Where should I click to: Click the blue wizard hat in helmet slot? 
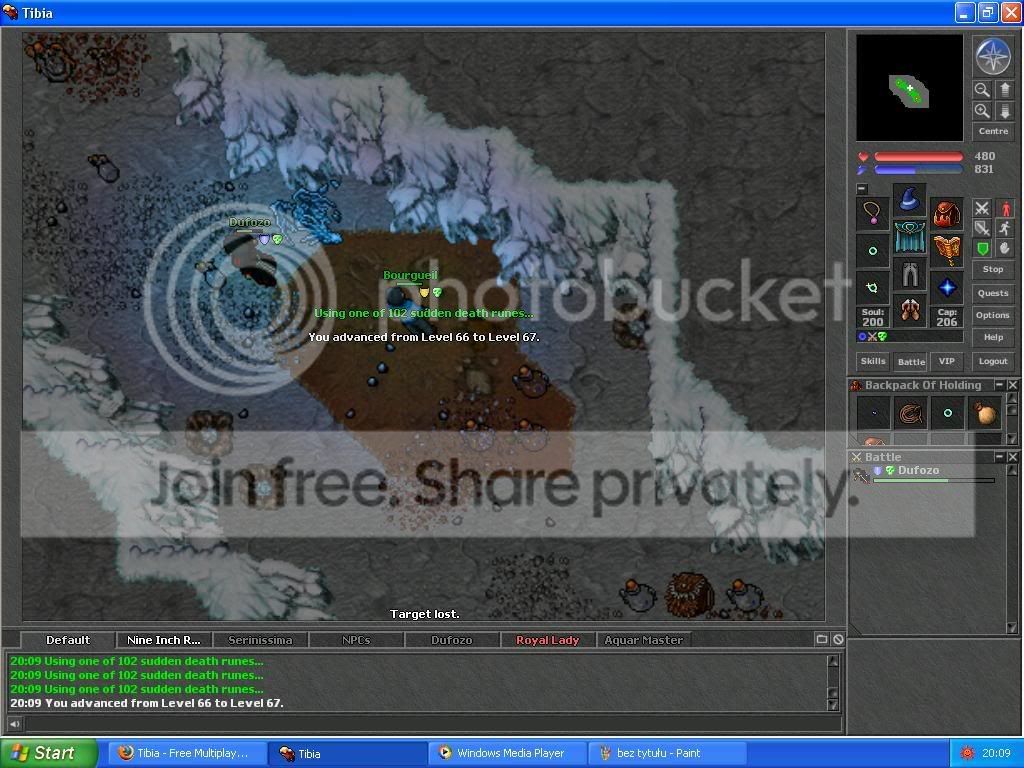[x=910, y=199]
